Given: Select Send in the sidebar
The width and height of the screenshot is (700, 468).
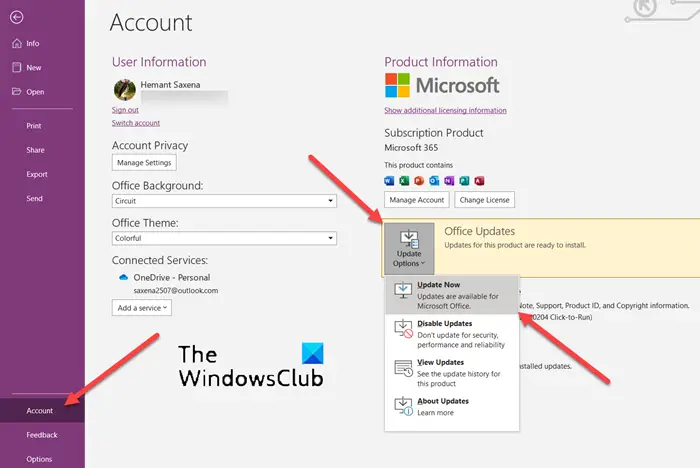Looking at the screenshot, I should (x=42, y=198).
